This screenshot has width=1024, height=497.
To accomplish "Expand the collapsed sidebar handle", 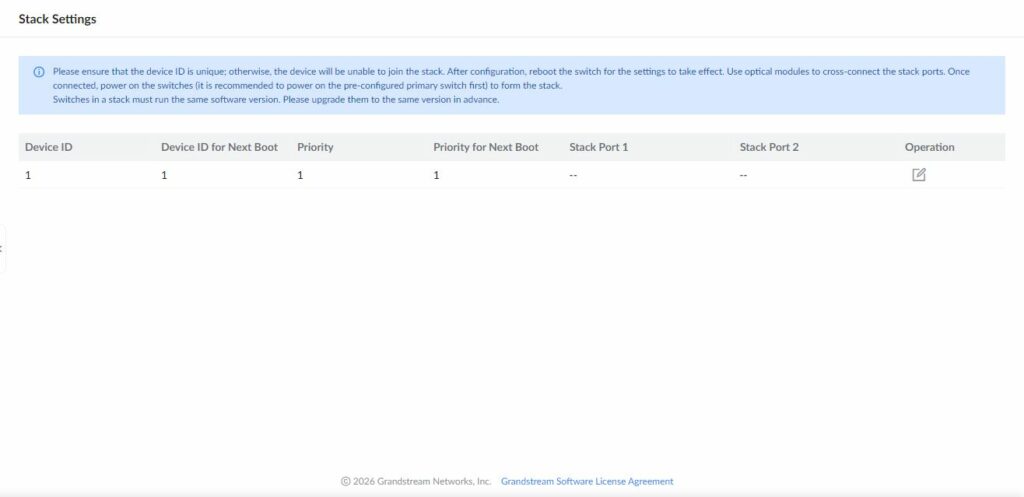I will [x=2, y=248].
